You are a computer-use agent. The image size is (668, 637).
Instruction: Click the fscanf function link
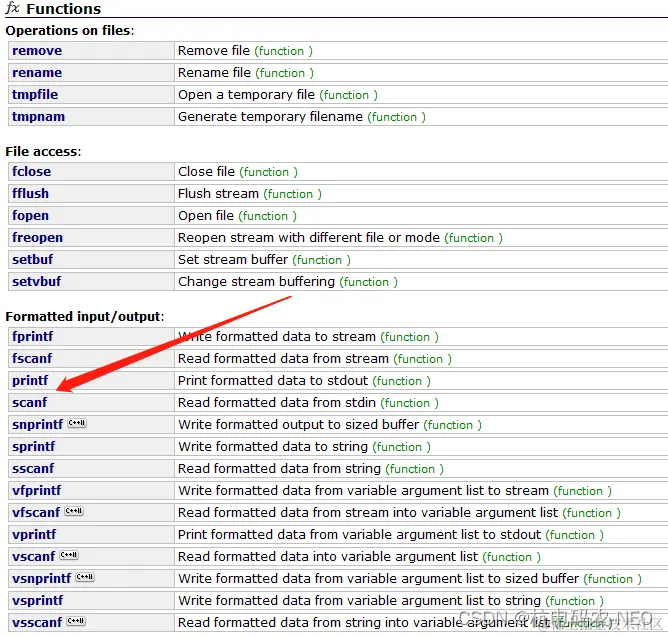coord(32,359)
